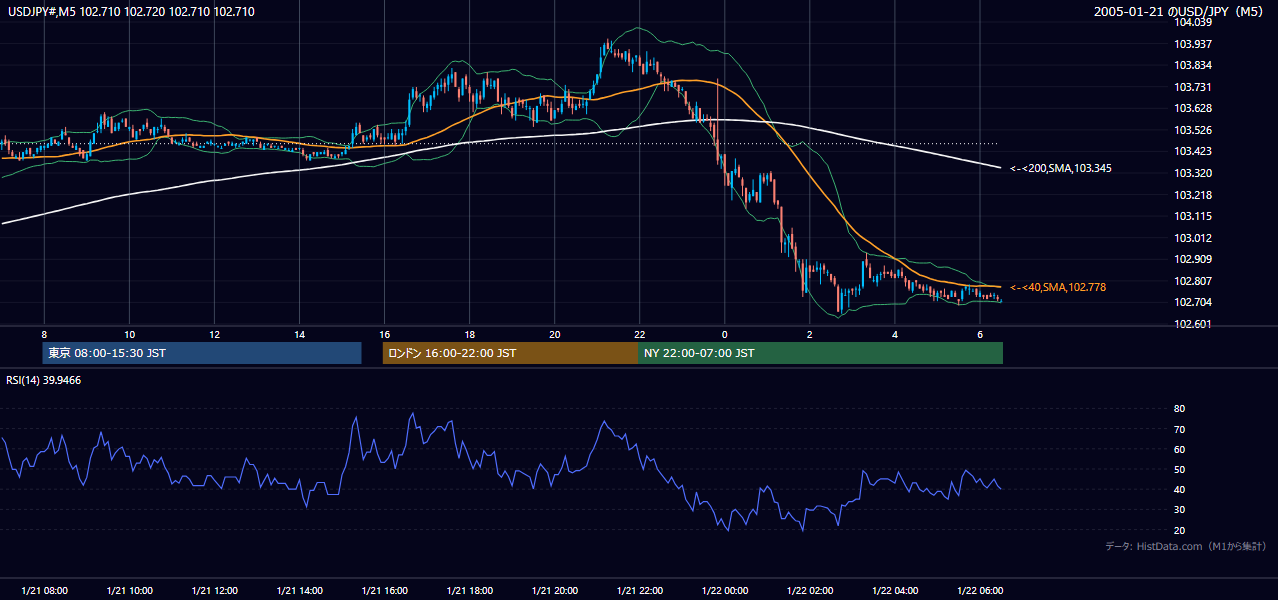
Task: Click price axis value 104.039
Action: pos(1193,22)
